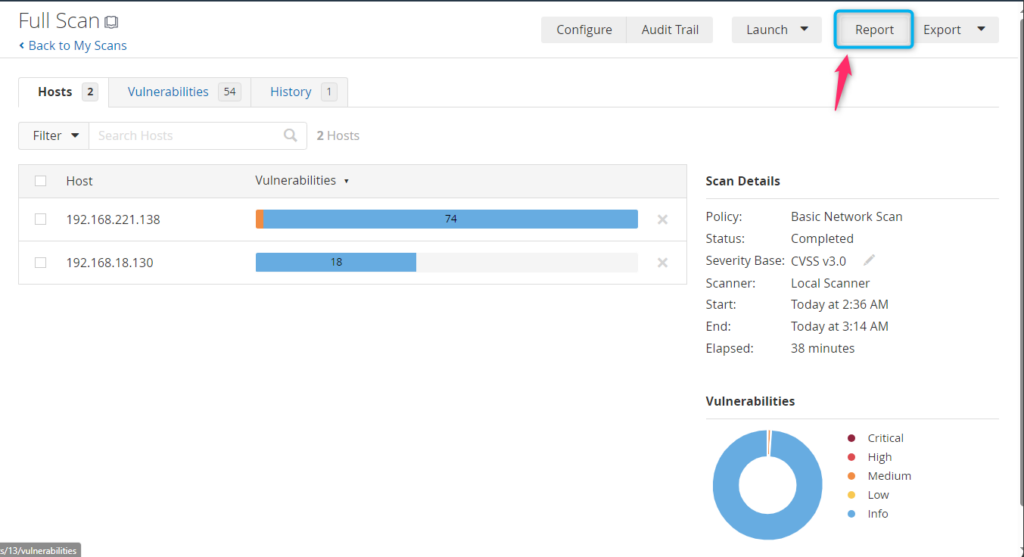Click the blue vulnerability bar showing 74
The height and width of the screenshot is (557, 1024).
[x=450, y=219]
